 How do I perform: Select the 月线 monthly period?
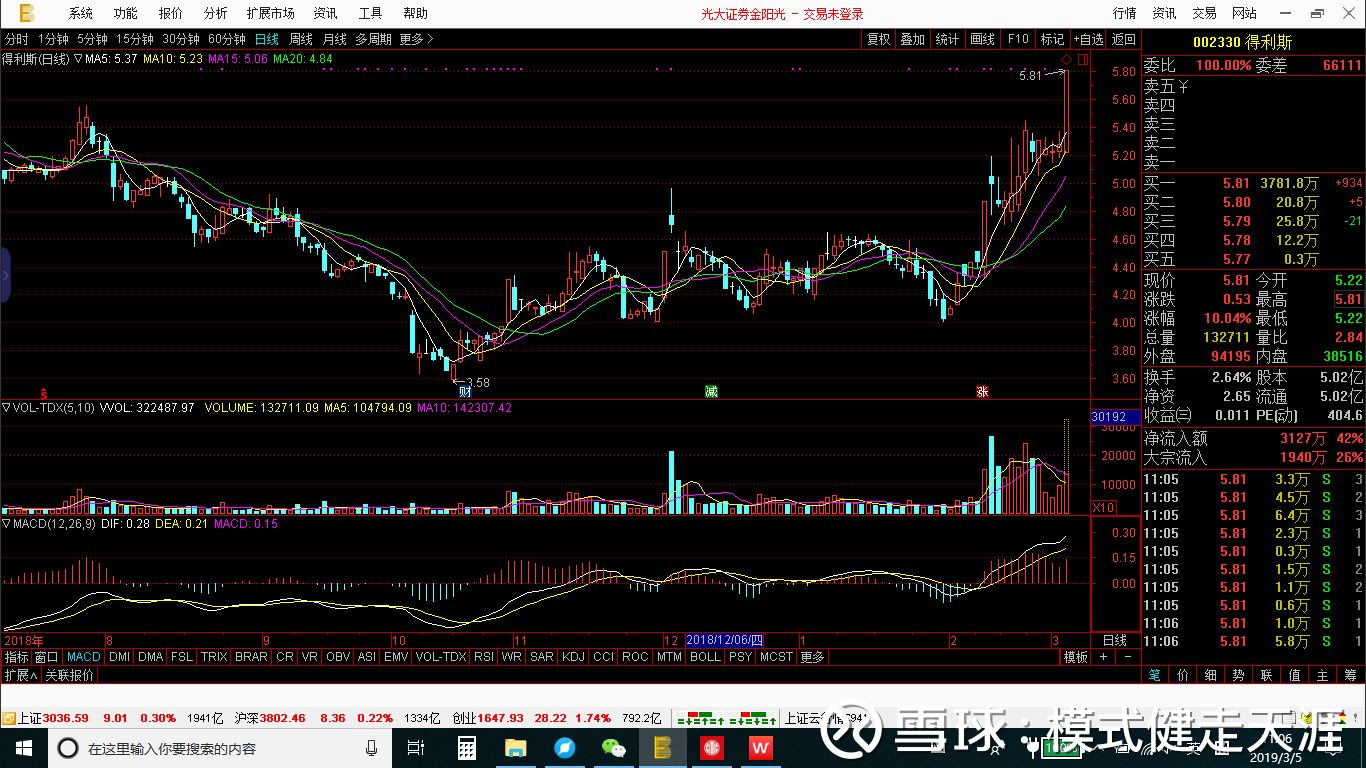[x=334, y=39]
